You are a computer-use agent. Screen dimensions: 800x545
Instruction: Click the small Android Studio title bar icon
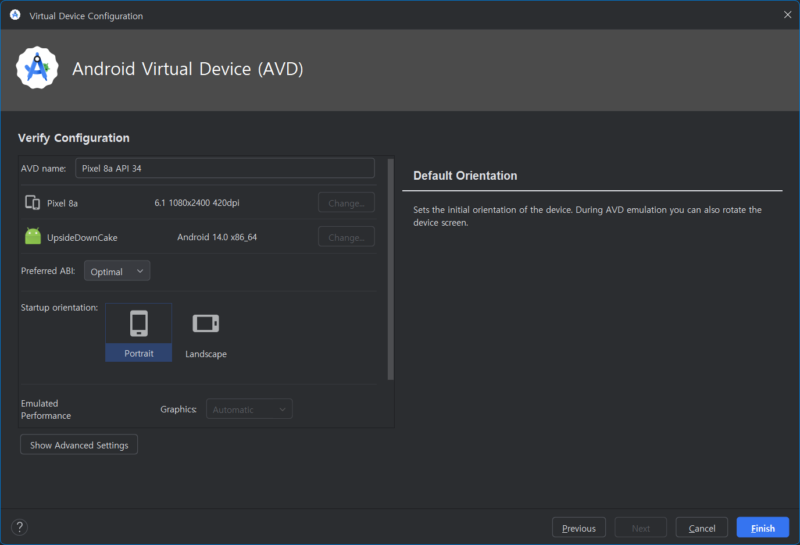point(15,15)
